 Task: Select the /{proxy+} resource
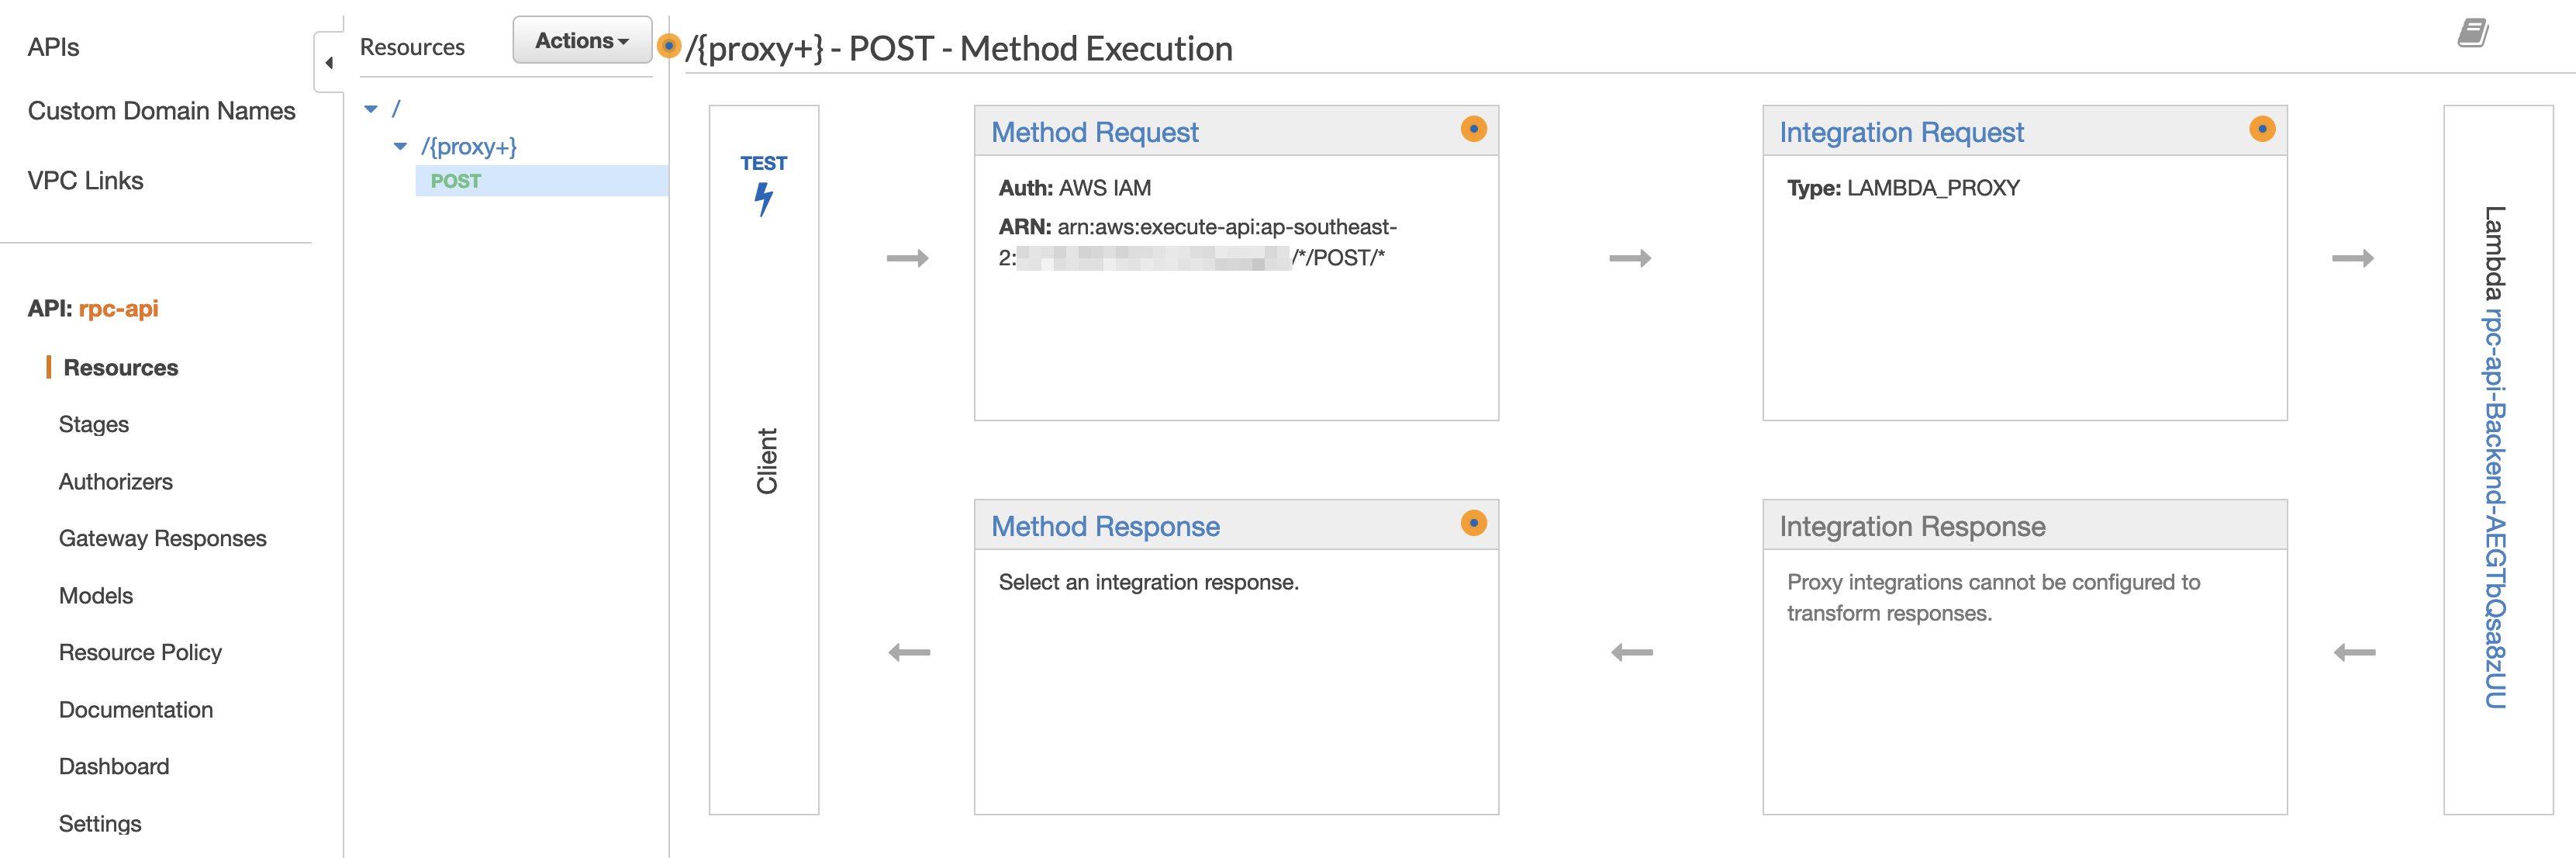469,147
